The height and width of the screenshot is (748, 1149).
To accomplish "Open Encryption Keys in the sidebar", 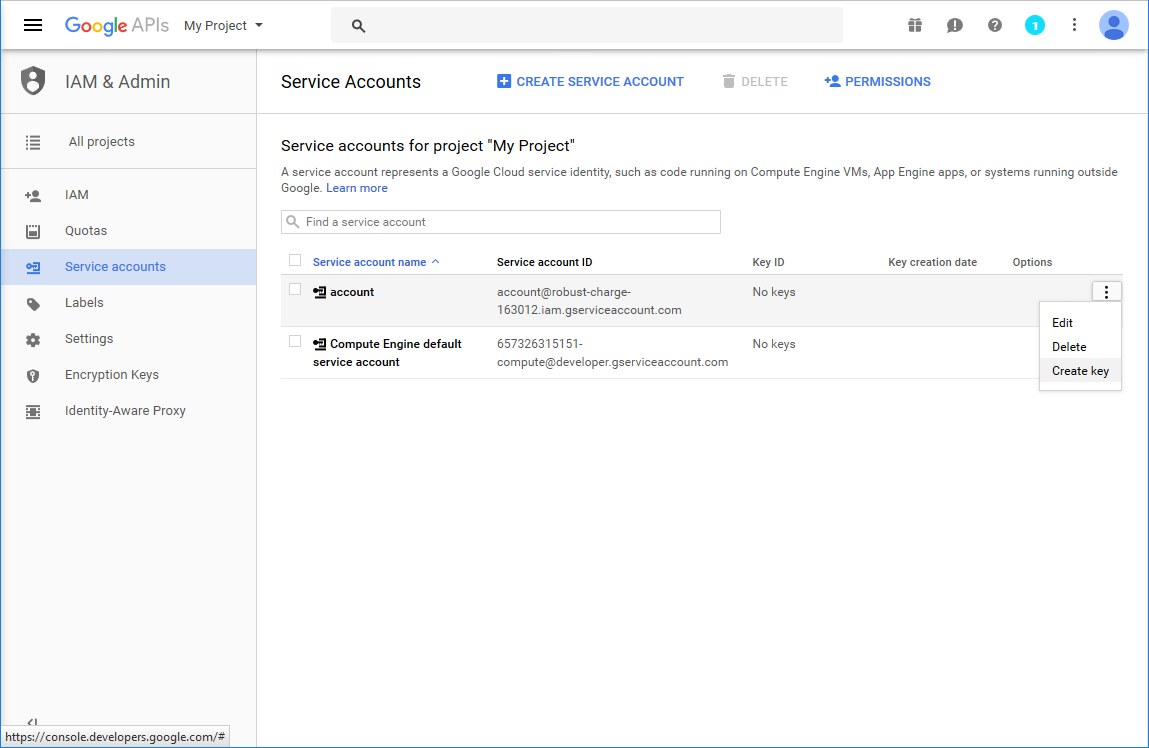I will pos(112,375).
